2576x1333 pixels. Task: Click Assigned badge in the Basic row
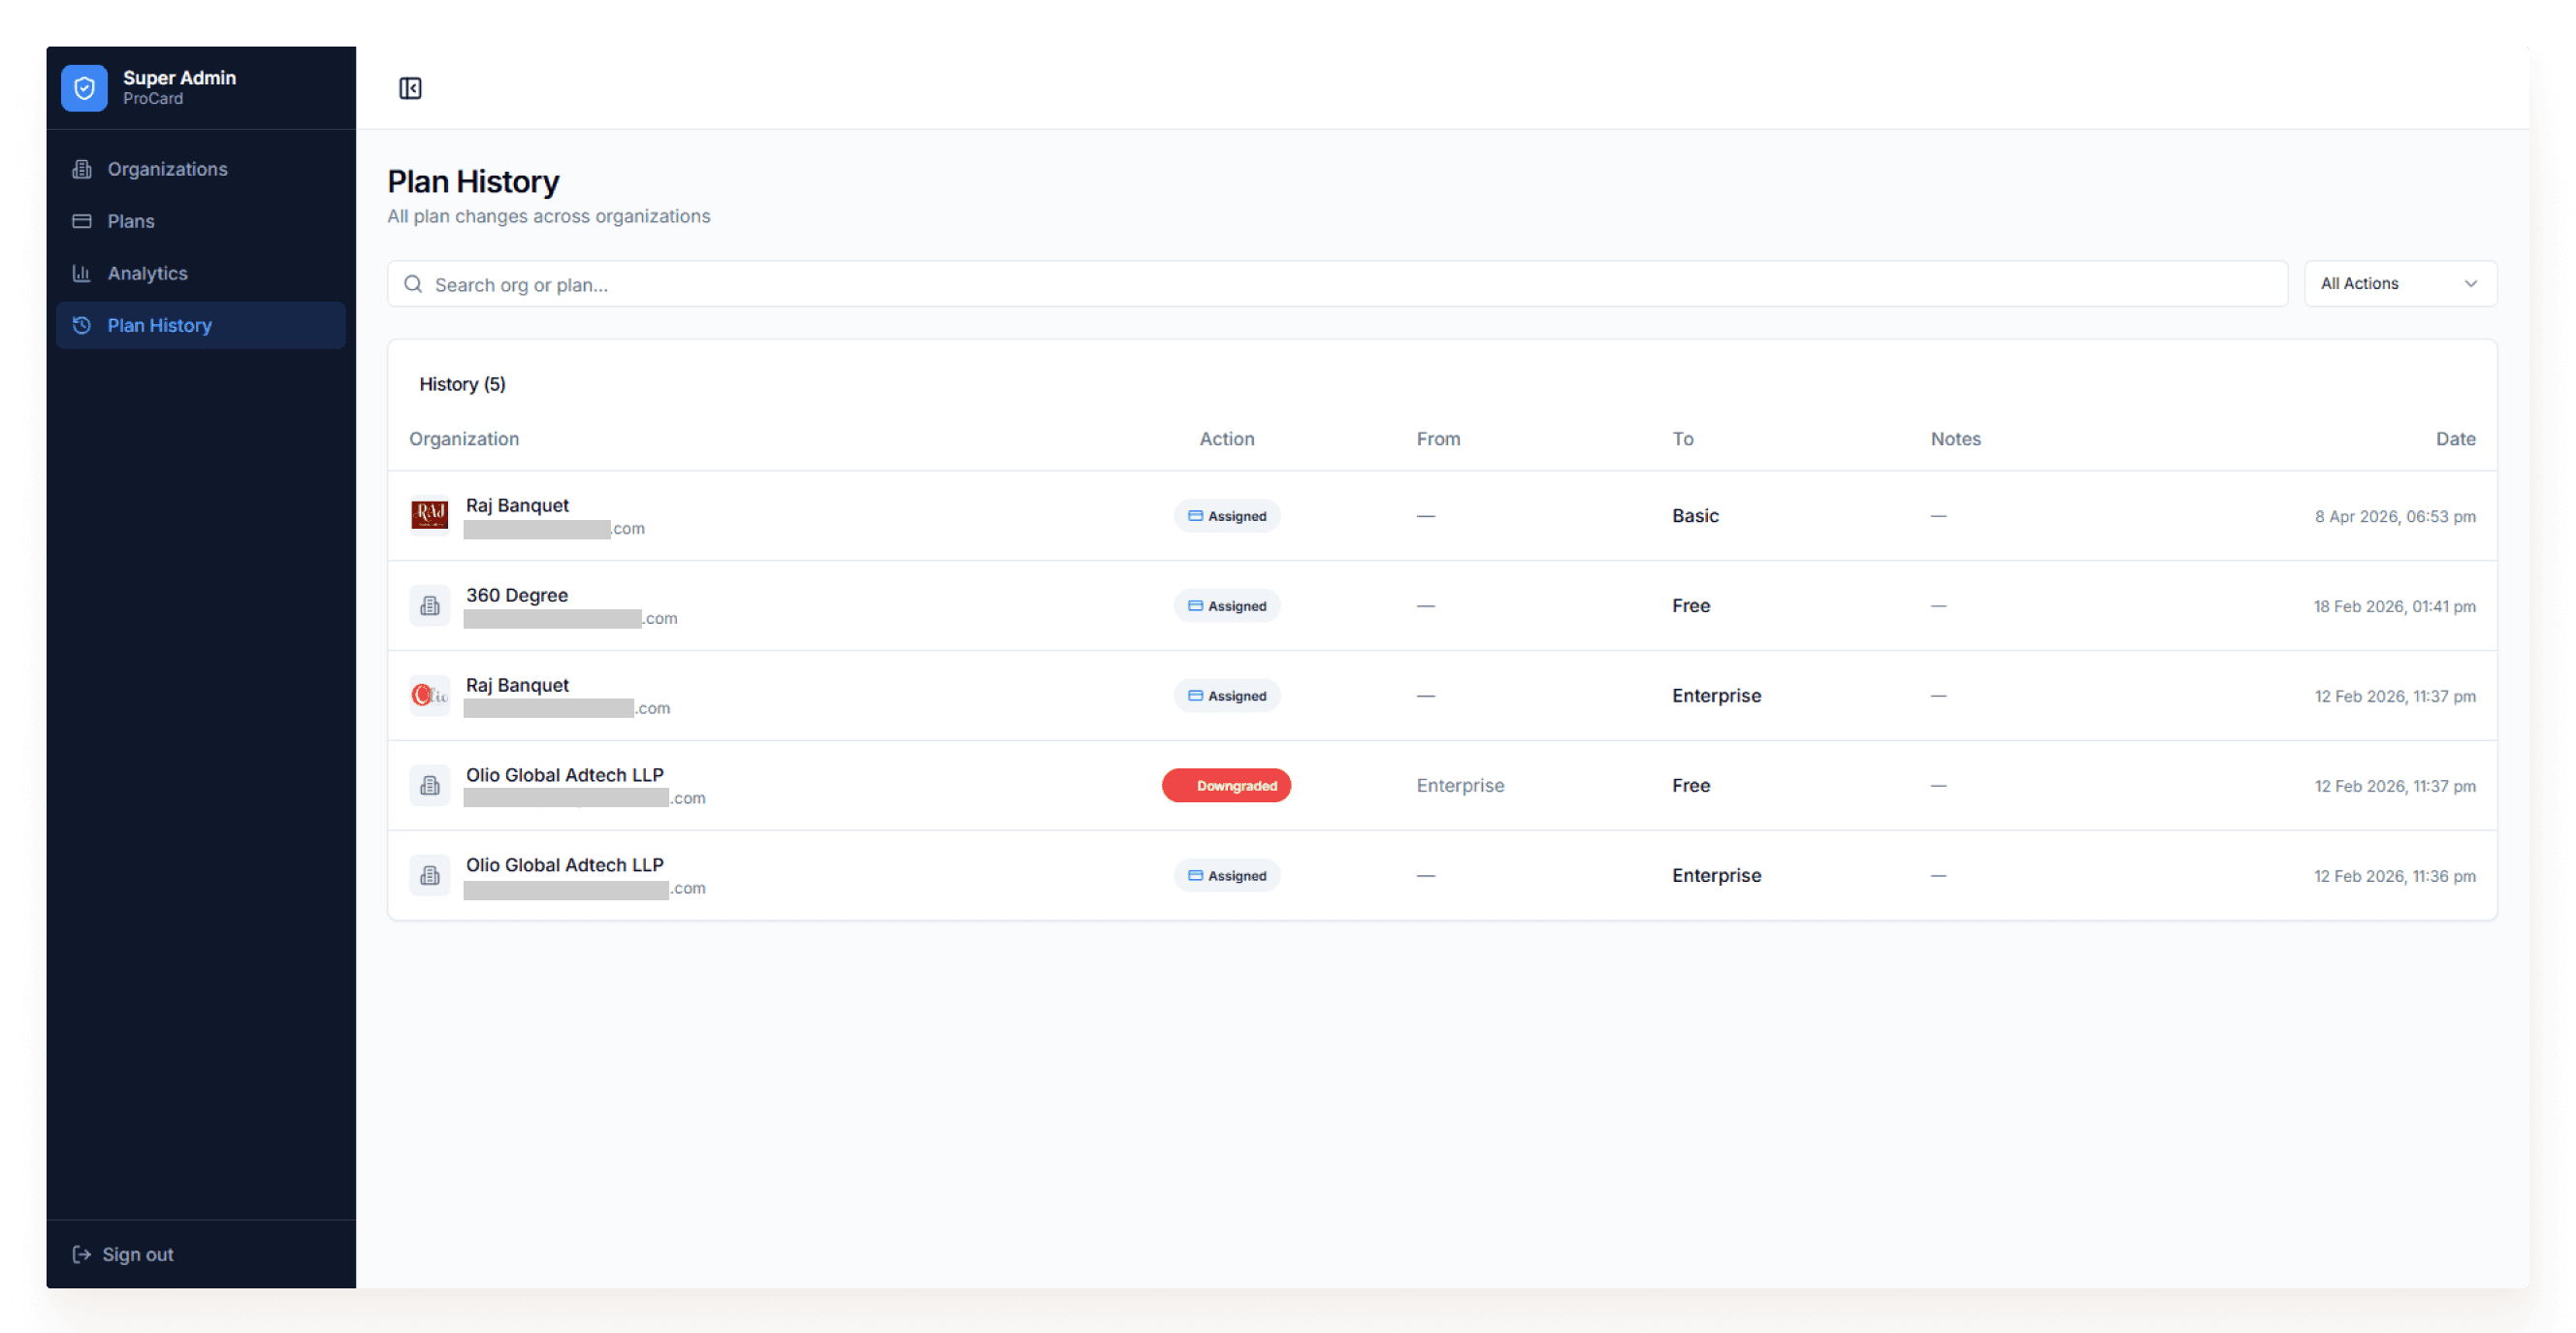click(1227, 516)
